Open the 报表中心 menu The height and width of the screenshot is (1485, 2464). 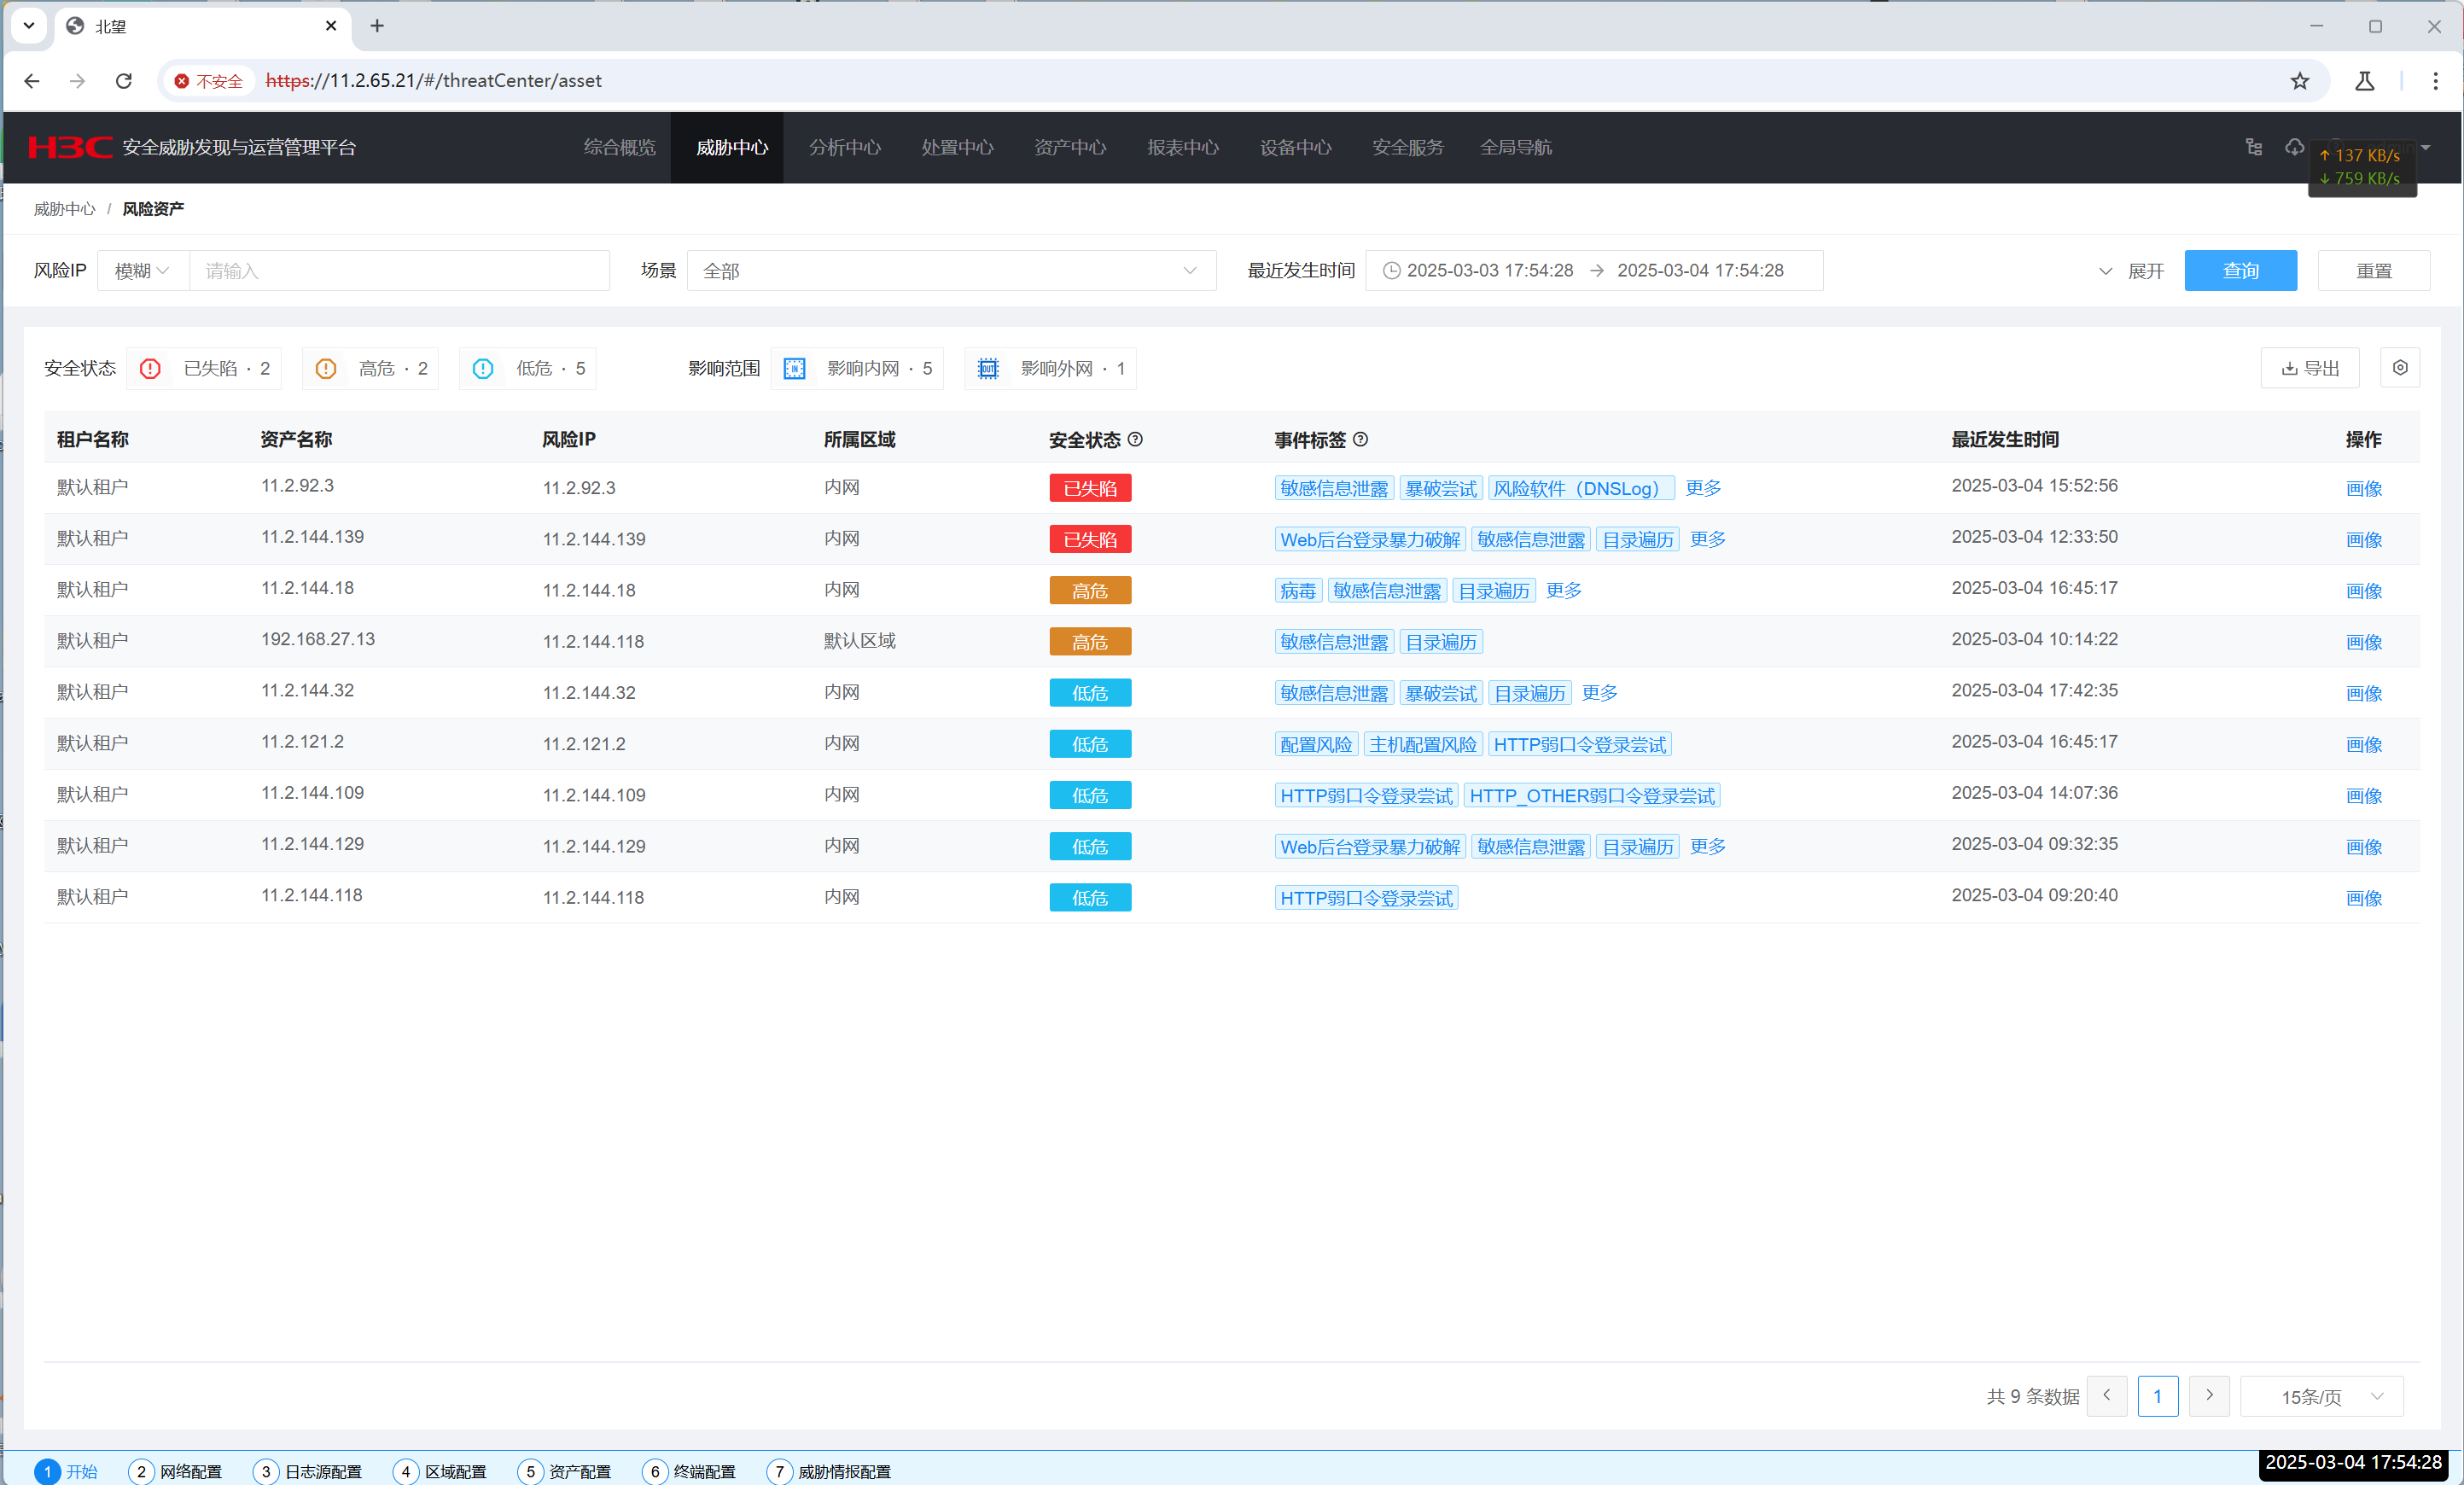click(x=1183, y=147)
